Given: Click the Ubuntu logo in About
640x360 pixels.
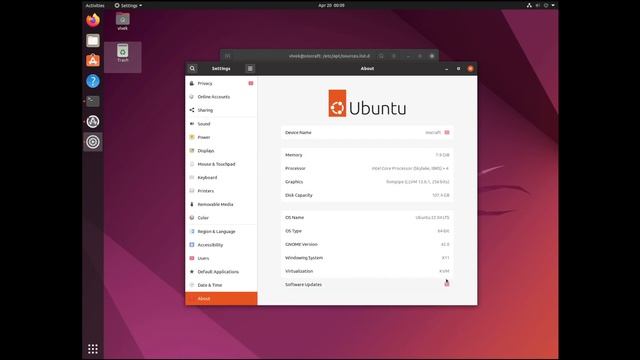Looking at the screenshot, I should pyautogui.click(x=367, y=104).
